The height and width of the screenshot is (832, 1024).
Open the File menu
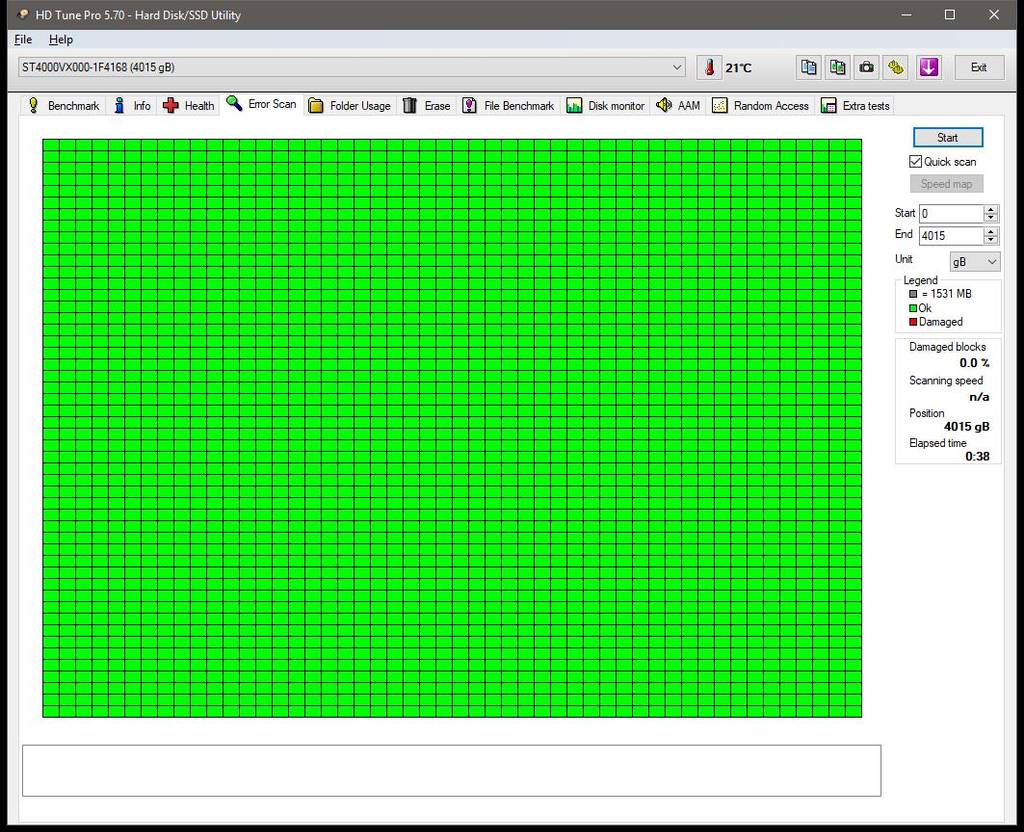tap(23, 39)
